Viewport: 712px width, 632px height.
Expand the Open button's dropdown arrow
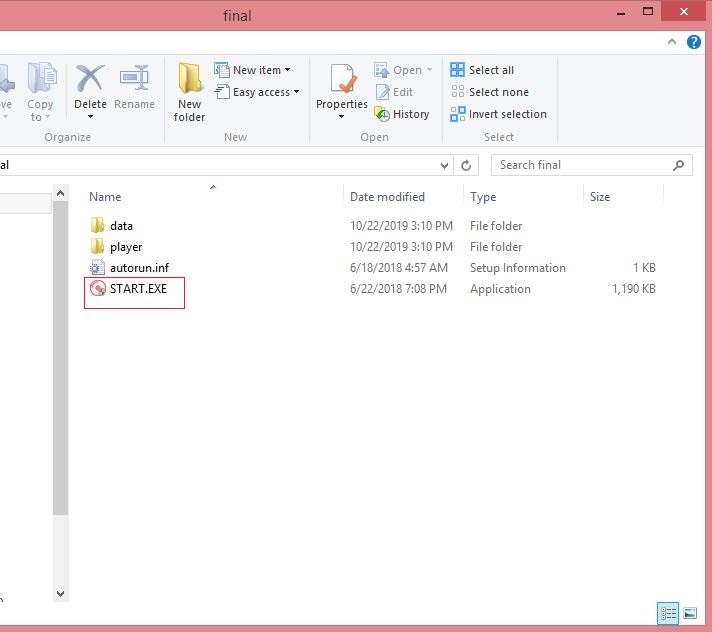[x=429, y=70]
